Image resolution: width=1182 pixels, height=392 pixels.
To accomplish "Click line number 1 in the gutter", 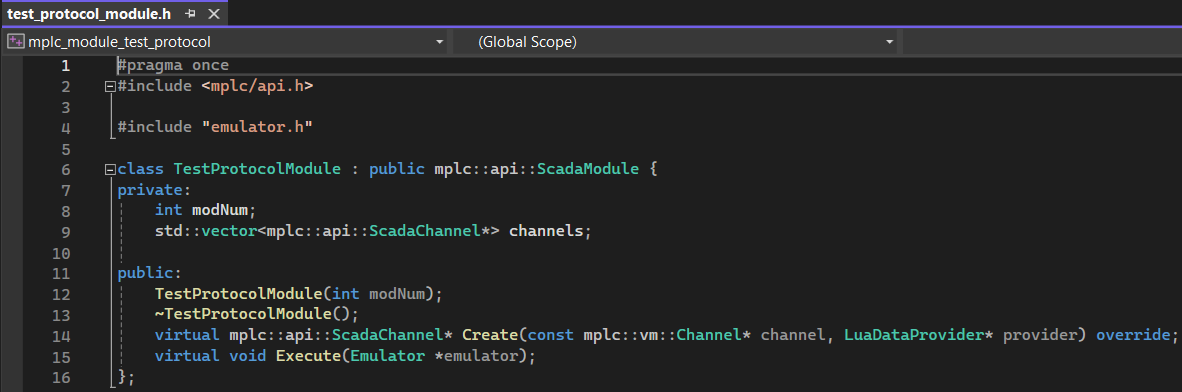I will pyautogui.click(x=66, y=66).
